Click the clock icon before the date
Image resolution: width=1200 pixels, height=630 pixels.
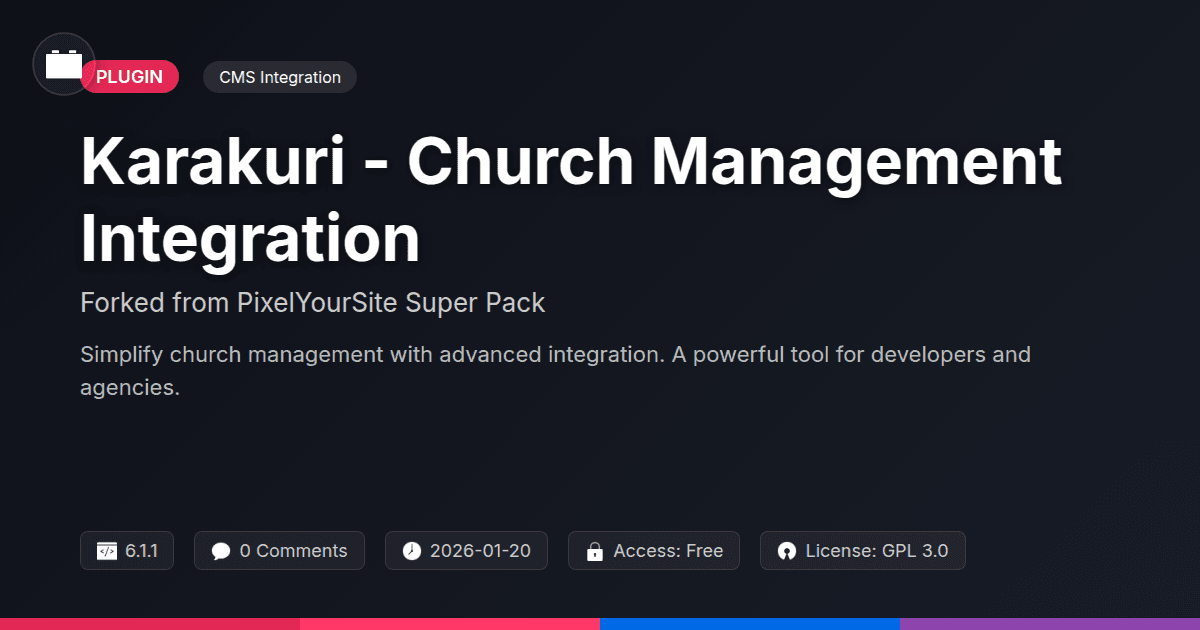pyautogui.click(x=410, y=550)
